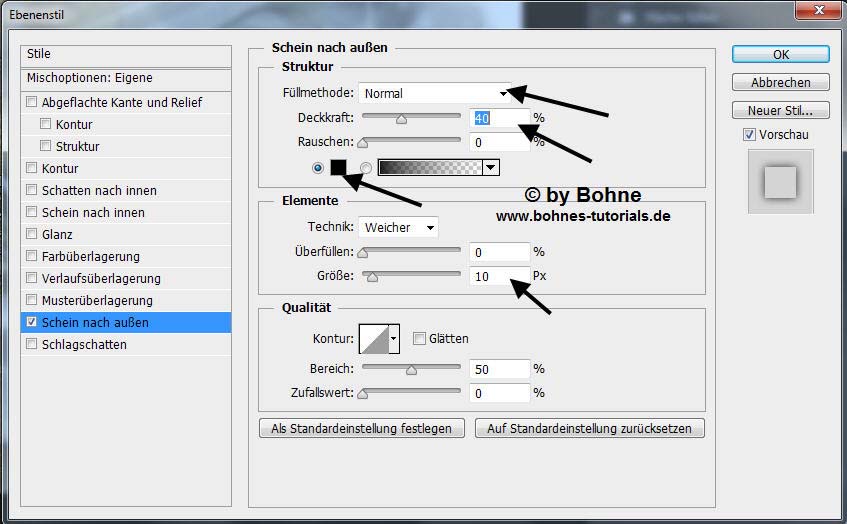Select the solid color radio button

pos(318,167)
